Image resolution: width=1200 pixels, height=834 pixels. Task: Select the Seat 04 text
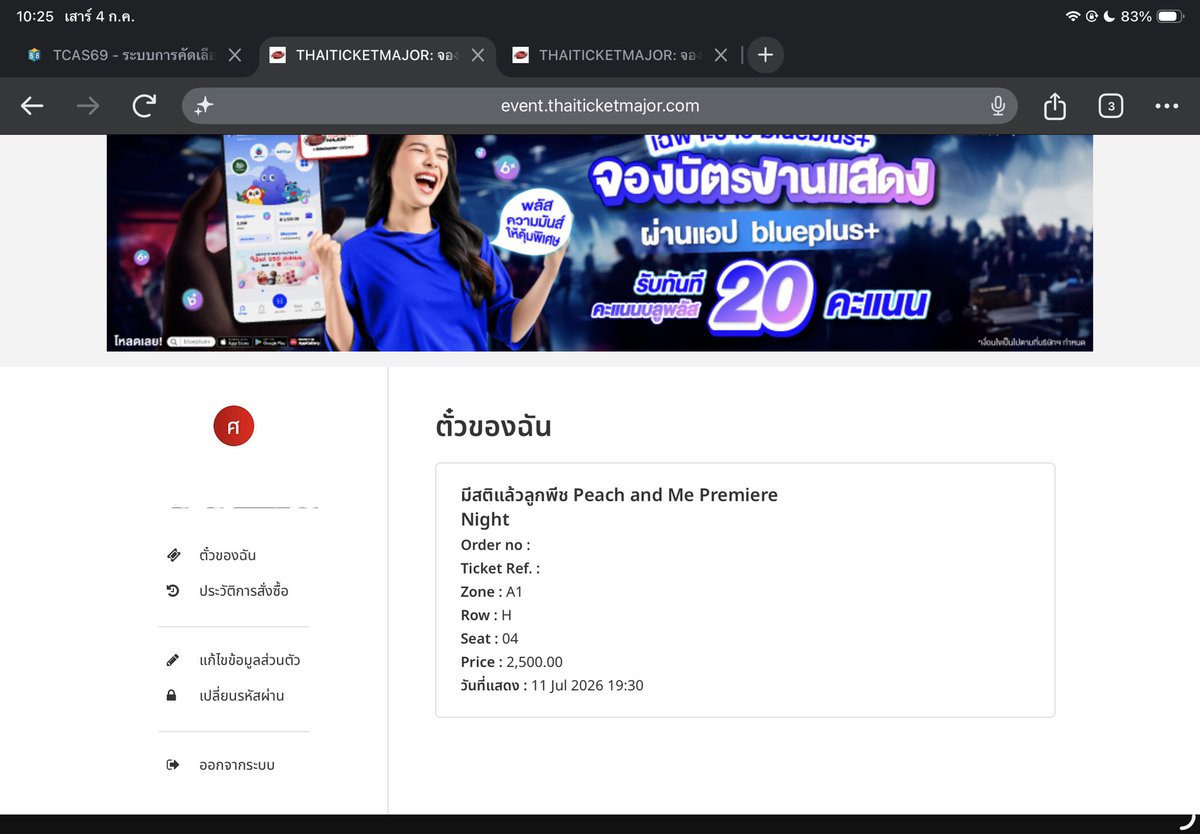[489, 638]
